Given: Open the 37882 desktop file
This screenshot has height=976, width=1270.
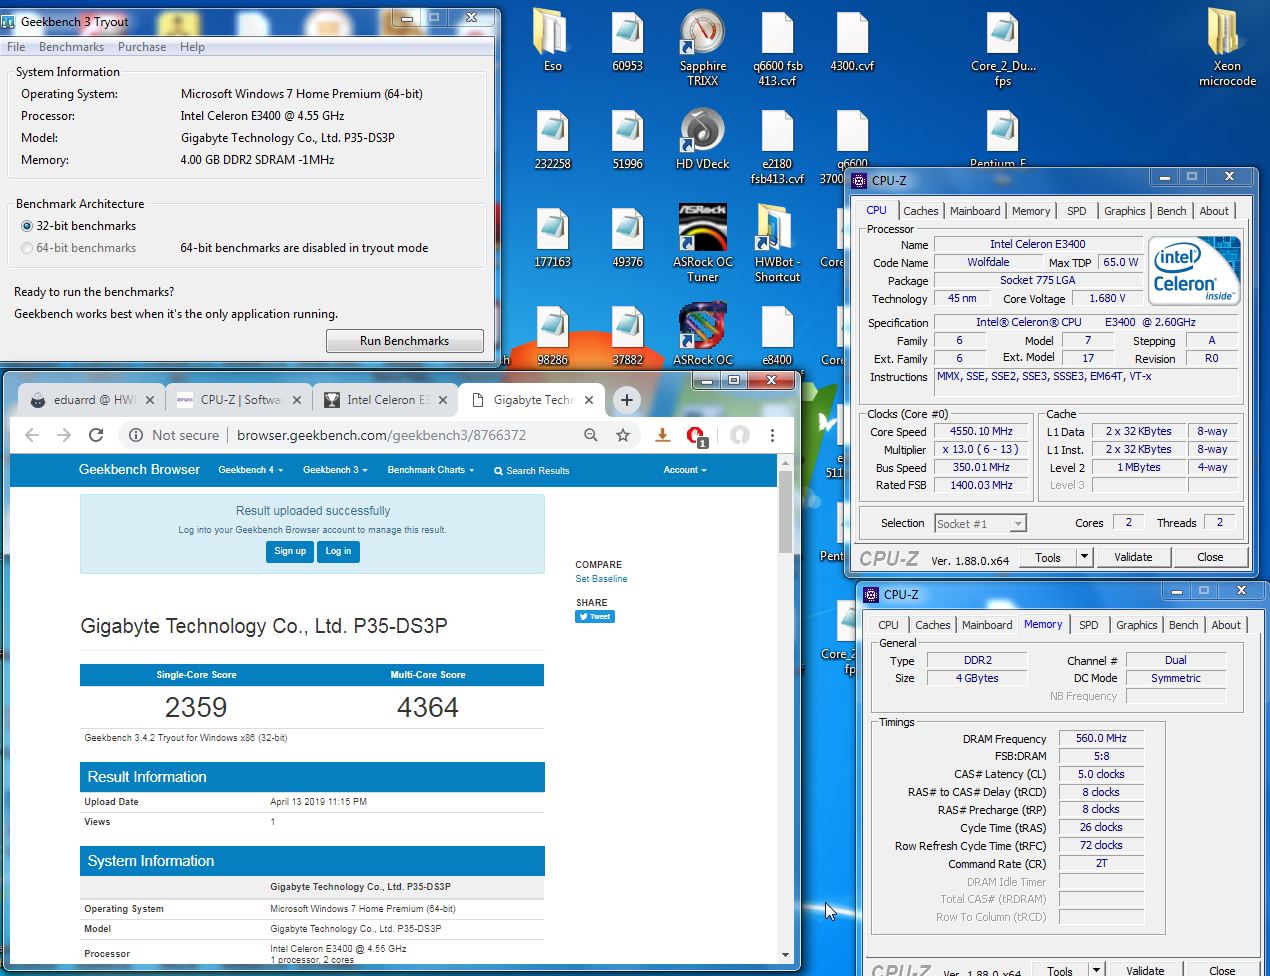Looking at the screenshot, I should (627, 335).
